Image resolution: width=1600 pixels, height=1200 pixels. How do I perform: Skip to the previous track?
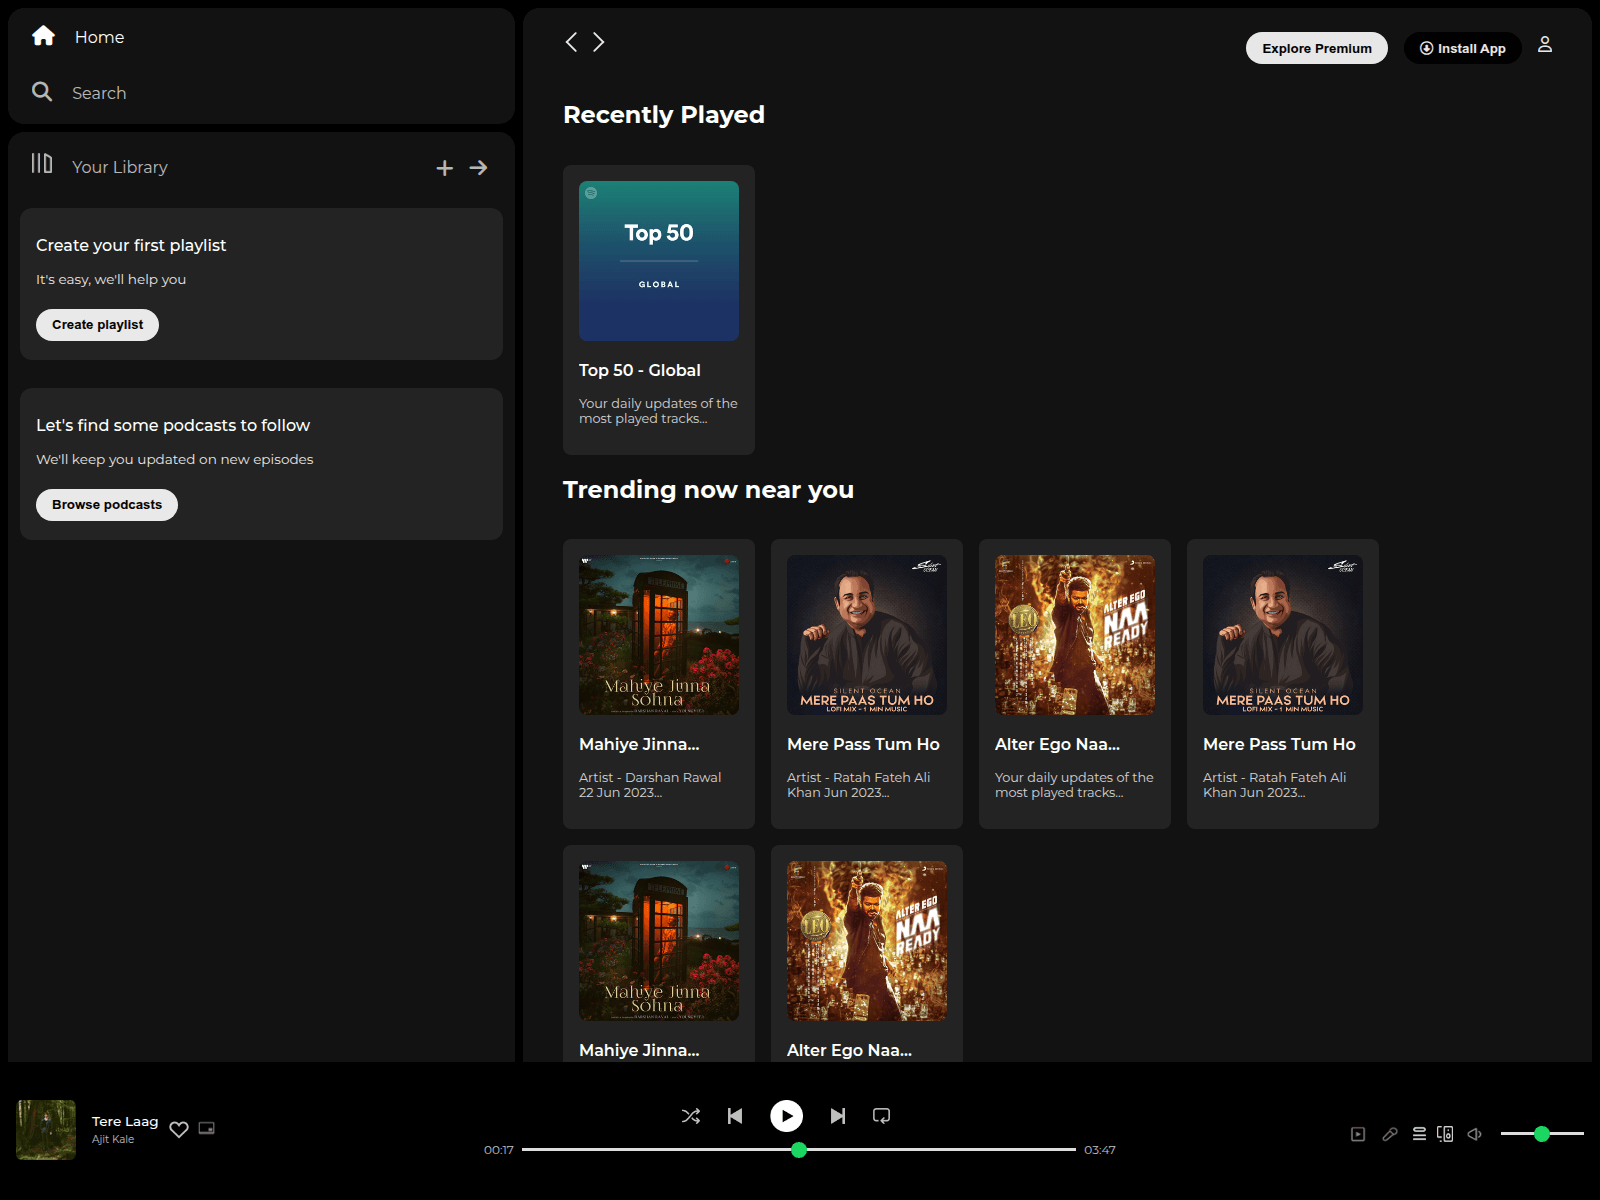tap(735, 1116)
